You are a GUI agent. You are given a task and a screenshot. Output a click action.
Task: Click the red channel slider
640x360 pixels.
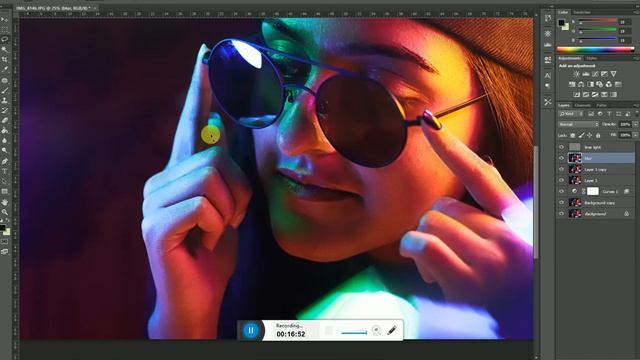click(x=597, y=21)
